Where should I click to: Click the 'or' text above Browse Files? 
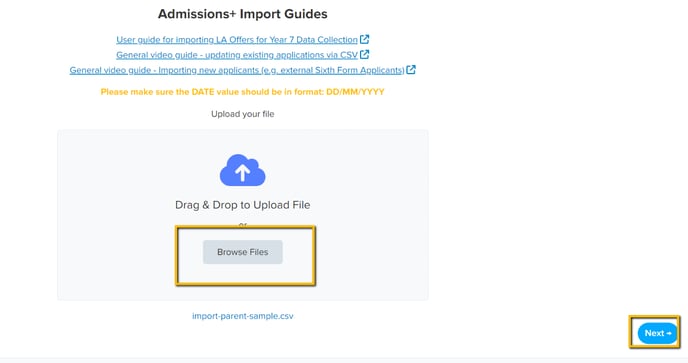(x=243, y=224)
